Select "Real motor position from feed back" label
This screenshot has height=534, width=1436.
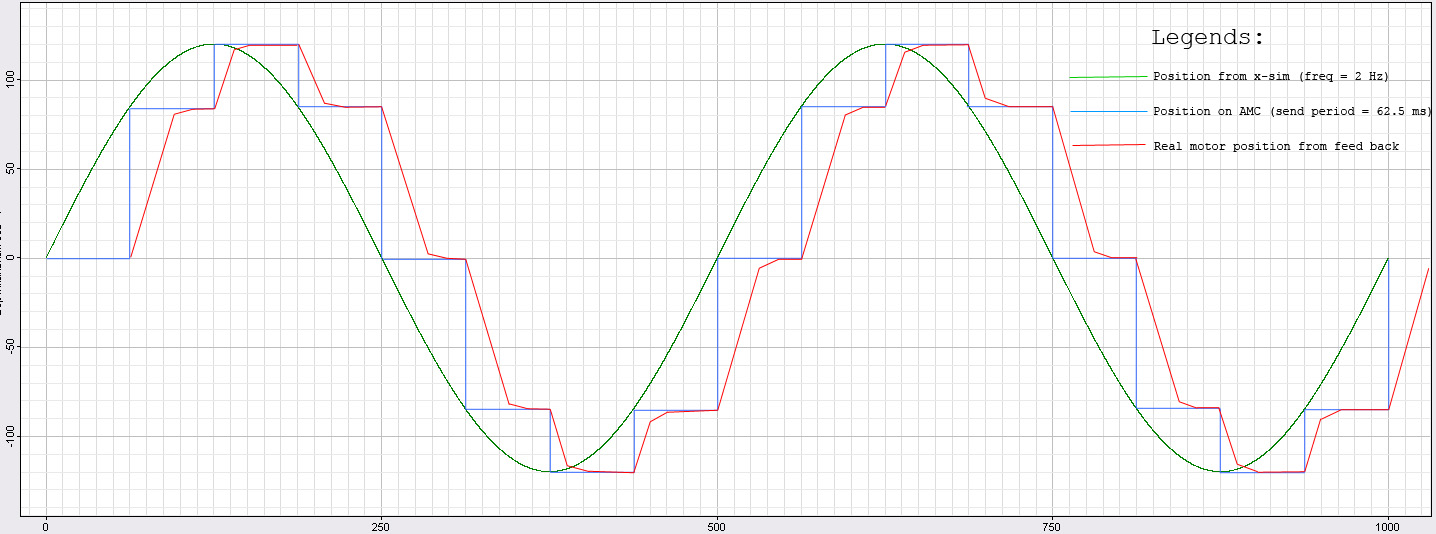point(1276,146)
